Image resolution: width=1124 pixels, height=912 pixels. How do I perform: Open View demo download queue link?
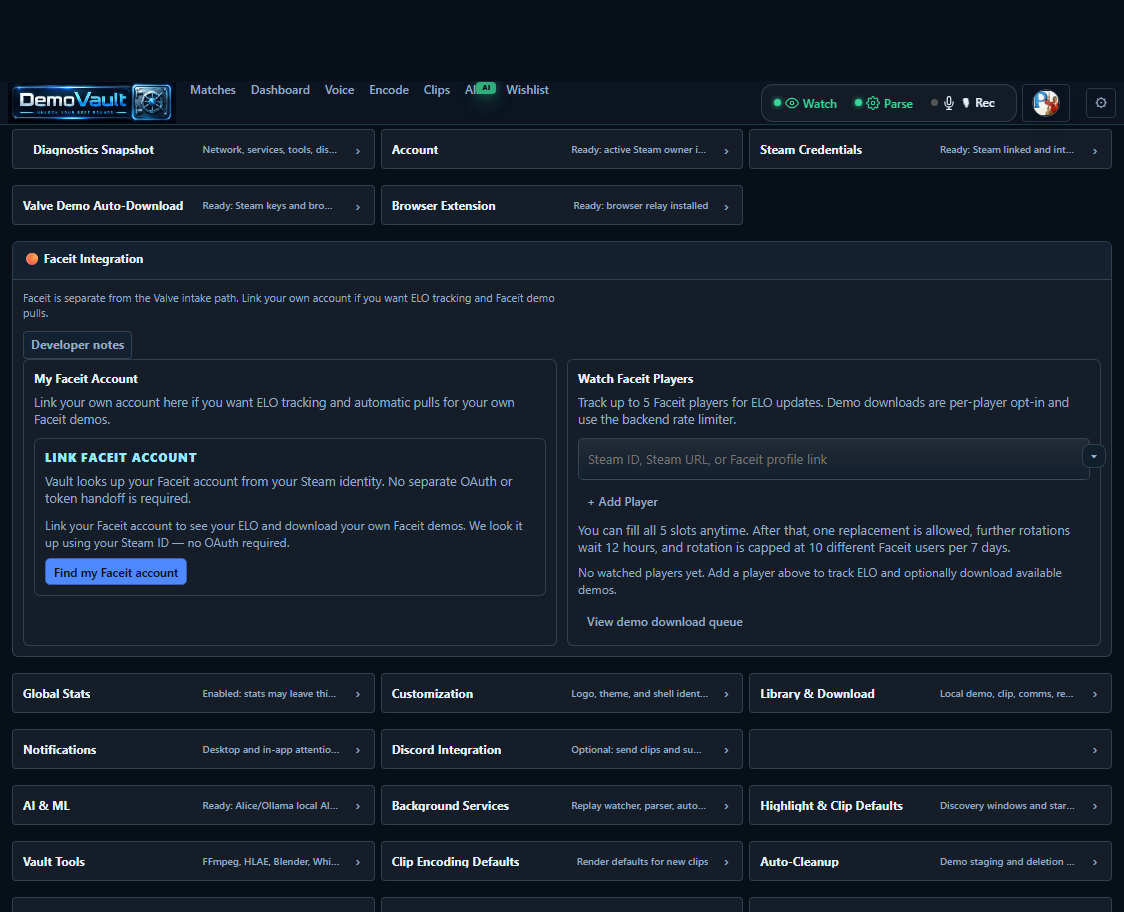665,622
